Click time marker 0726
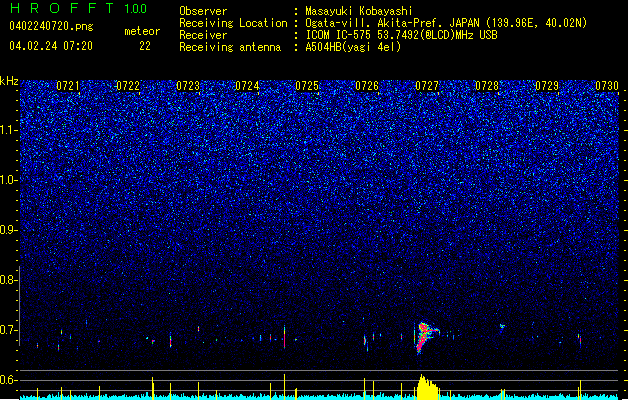629x400 pixels. point(367,86)
